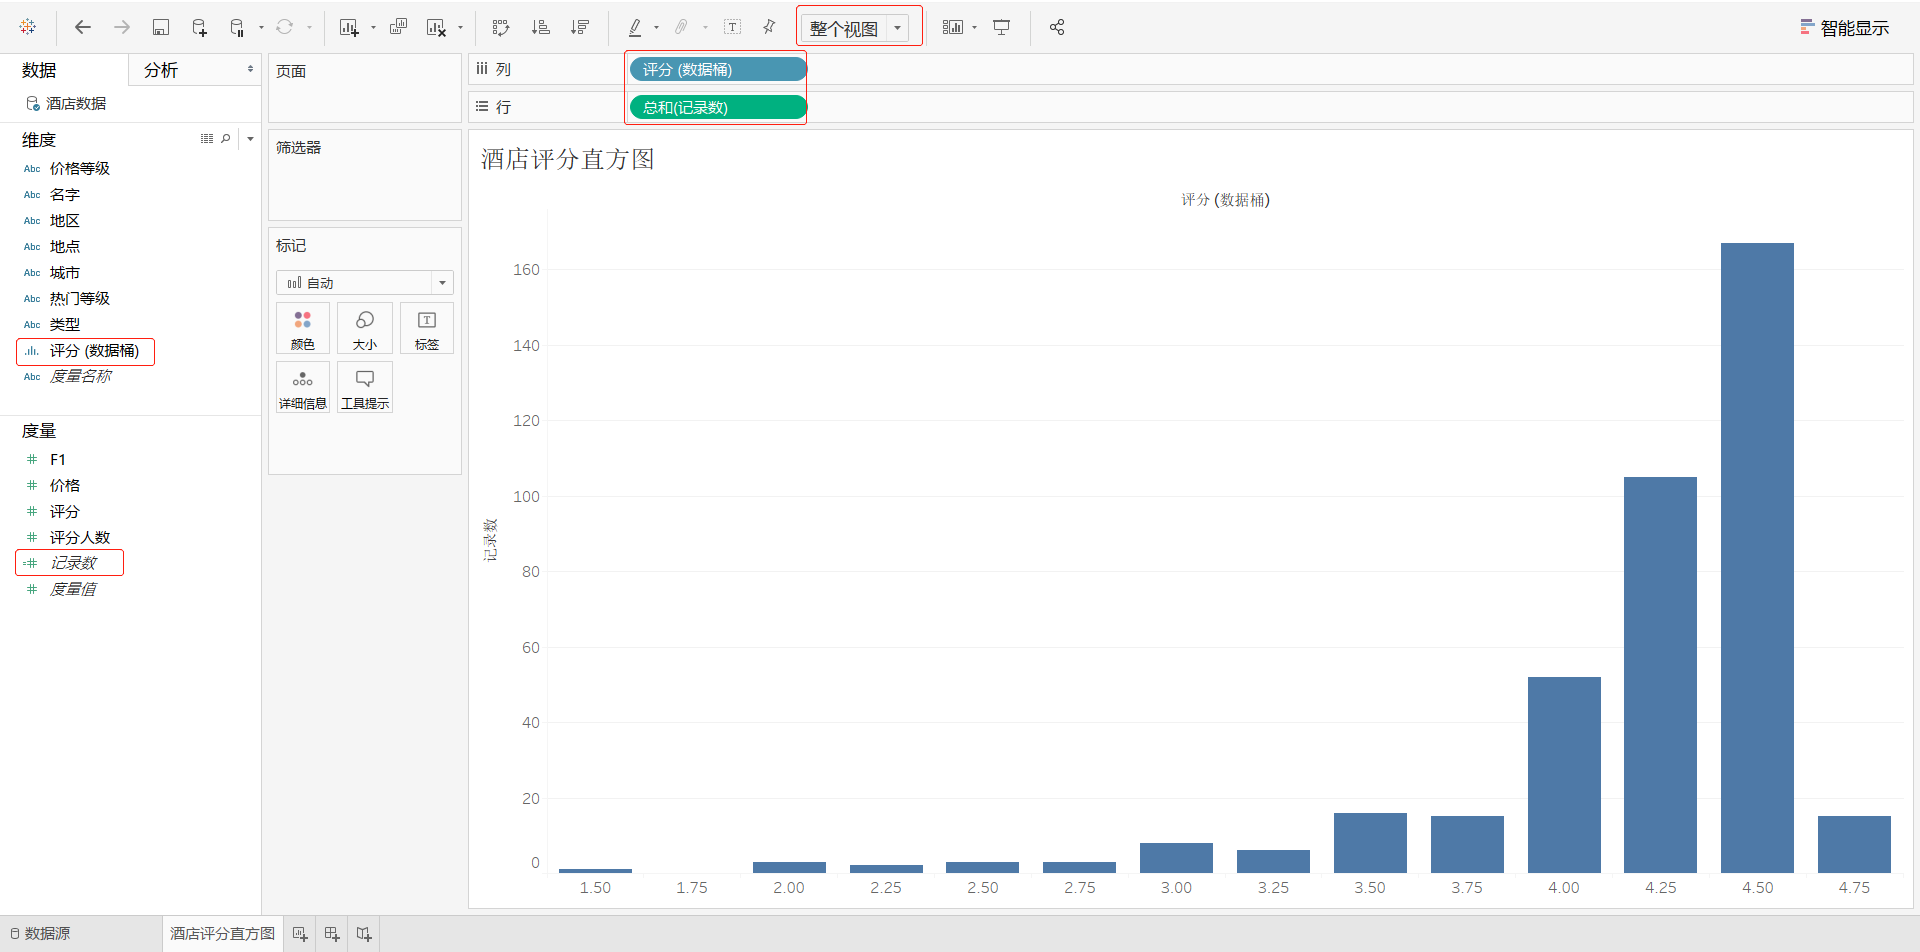This screenshot has height=952, width=1920.
Task: Expand dropdown next to new worksheet icon
Action: (x=373, y=27)
